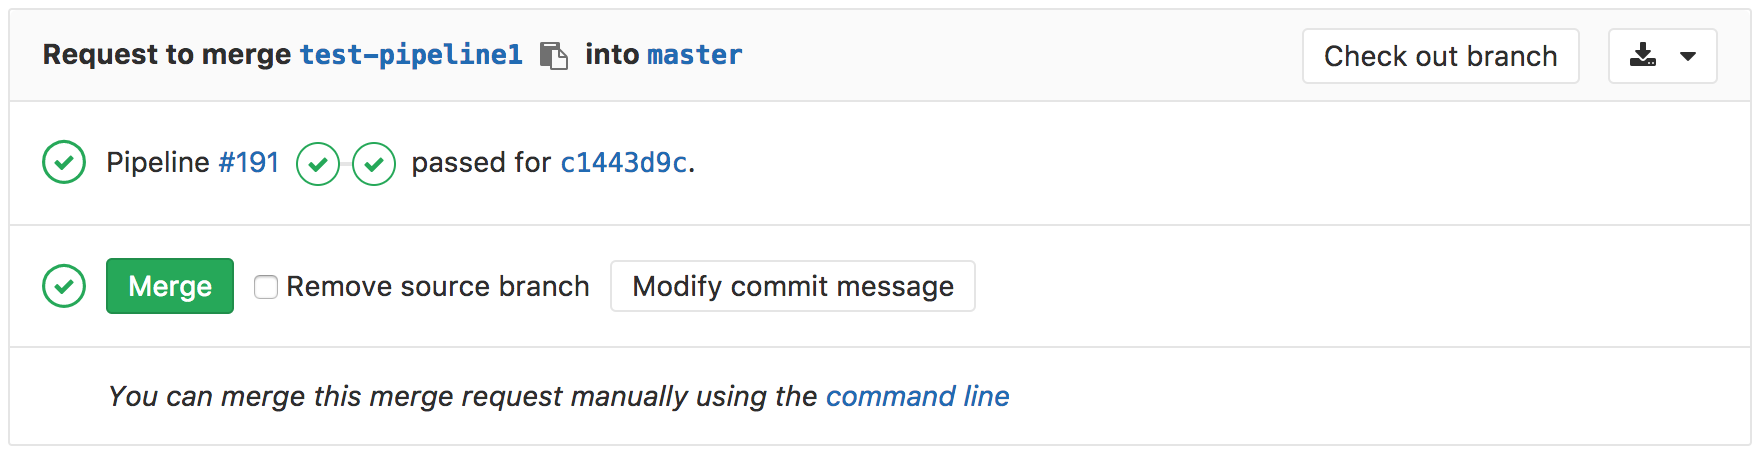Click the Remove source branch label text
1762x454 pixels.
coord(437,287)
